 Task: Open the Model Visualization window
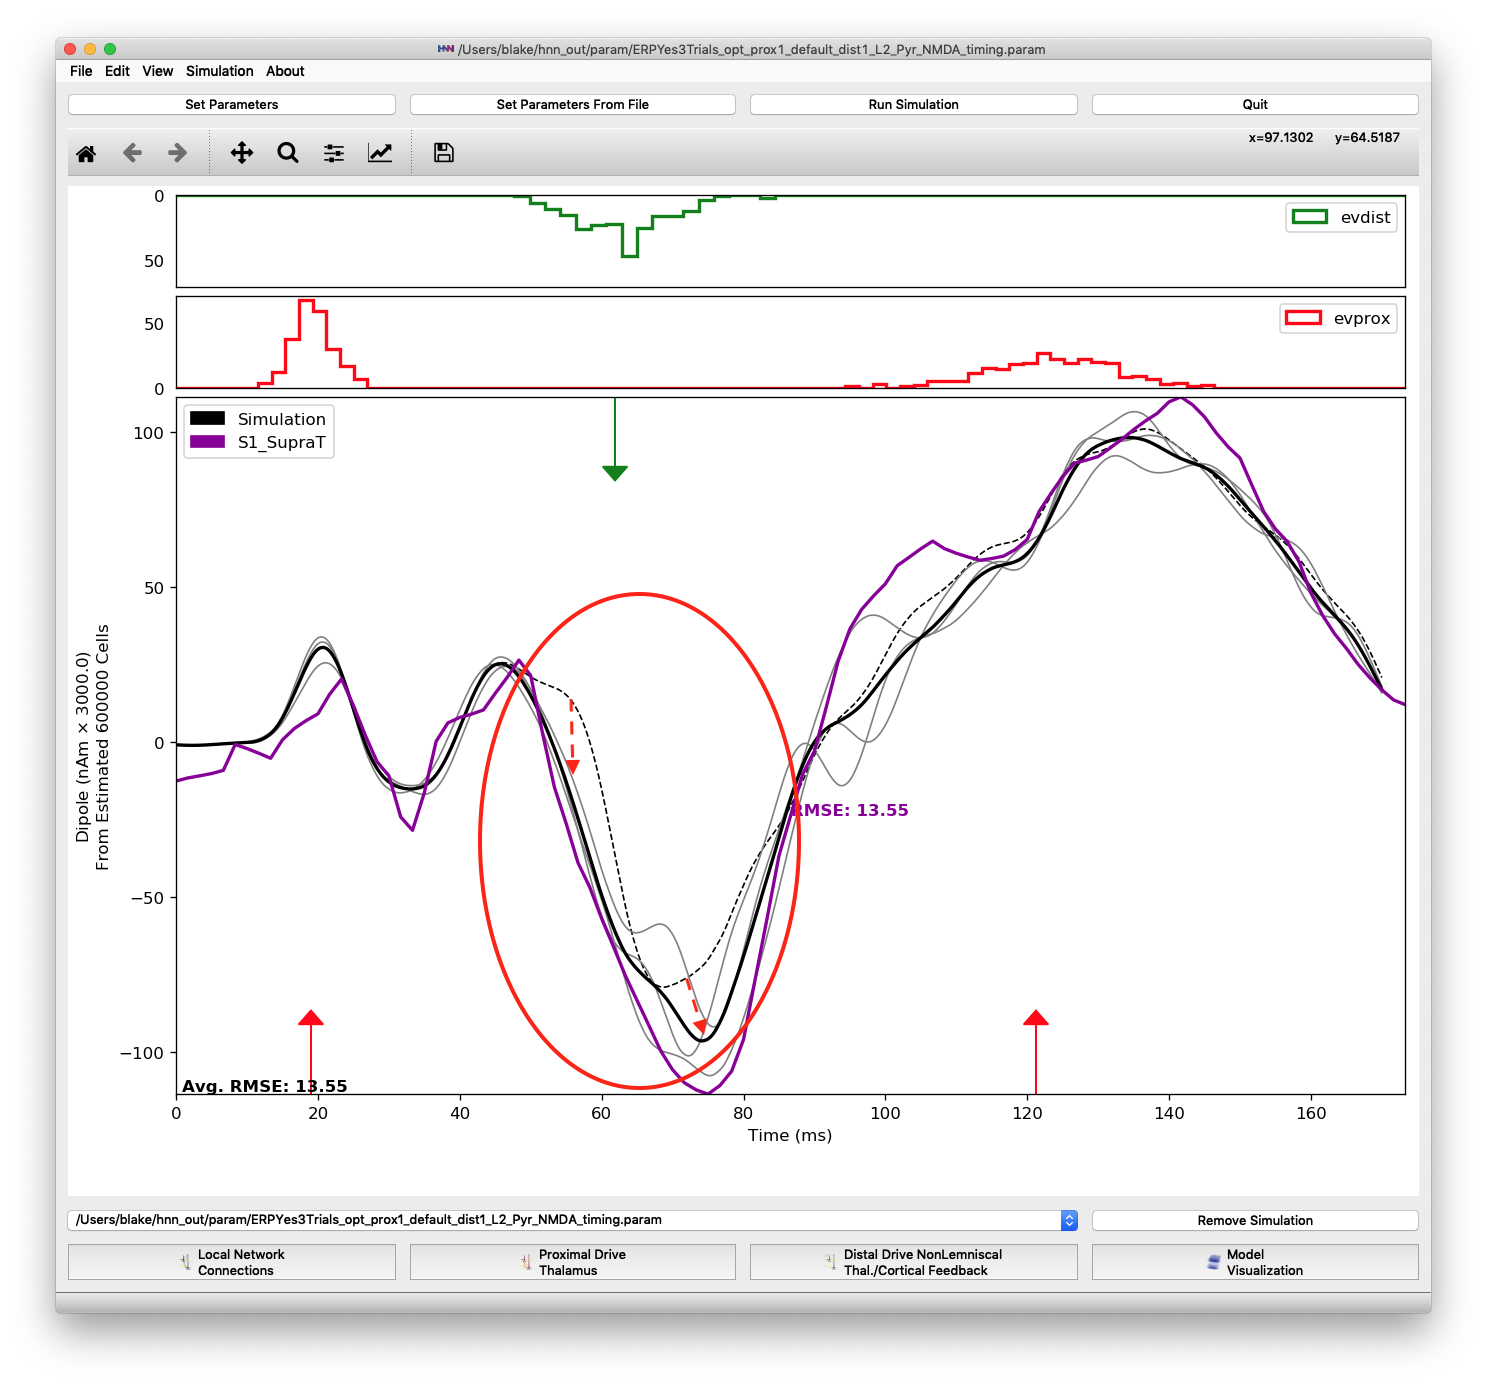1255,1262
